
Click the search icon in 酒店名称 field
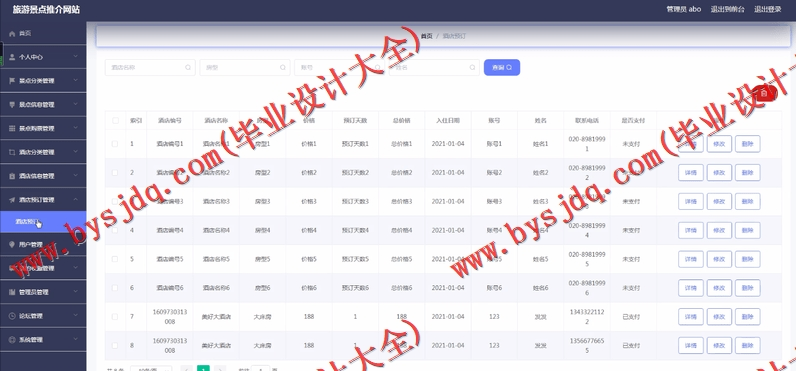(188, 68)
